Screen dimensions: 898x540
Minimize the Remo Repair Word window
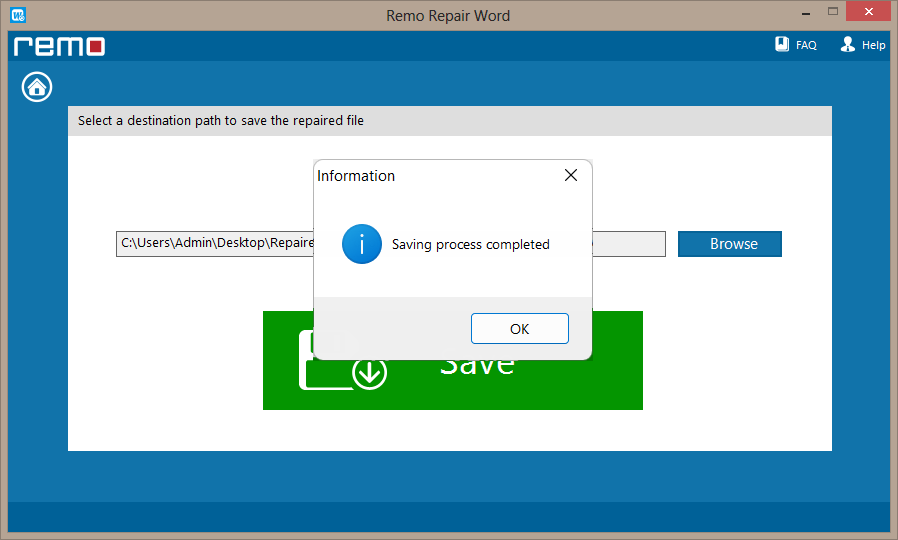tap(804, 14)
